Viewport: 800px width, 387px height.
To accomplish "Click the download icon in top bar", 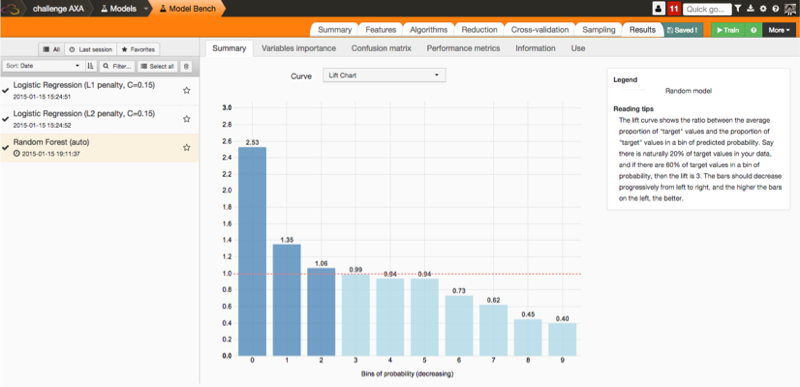I will point(751,9).
